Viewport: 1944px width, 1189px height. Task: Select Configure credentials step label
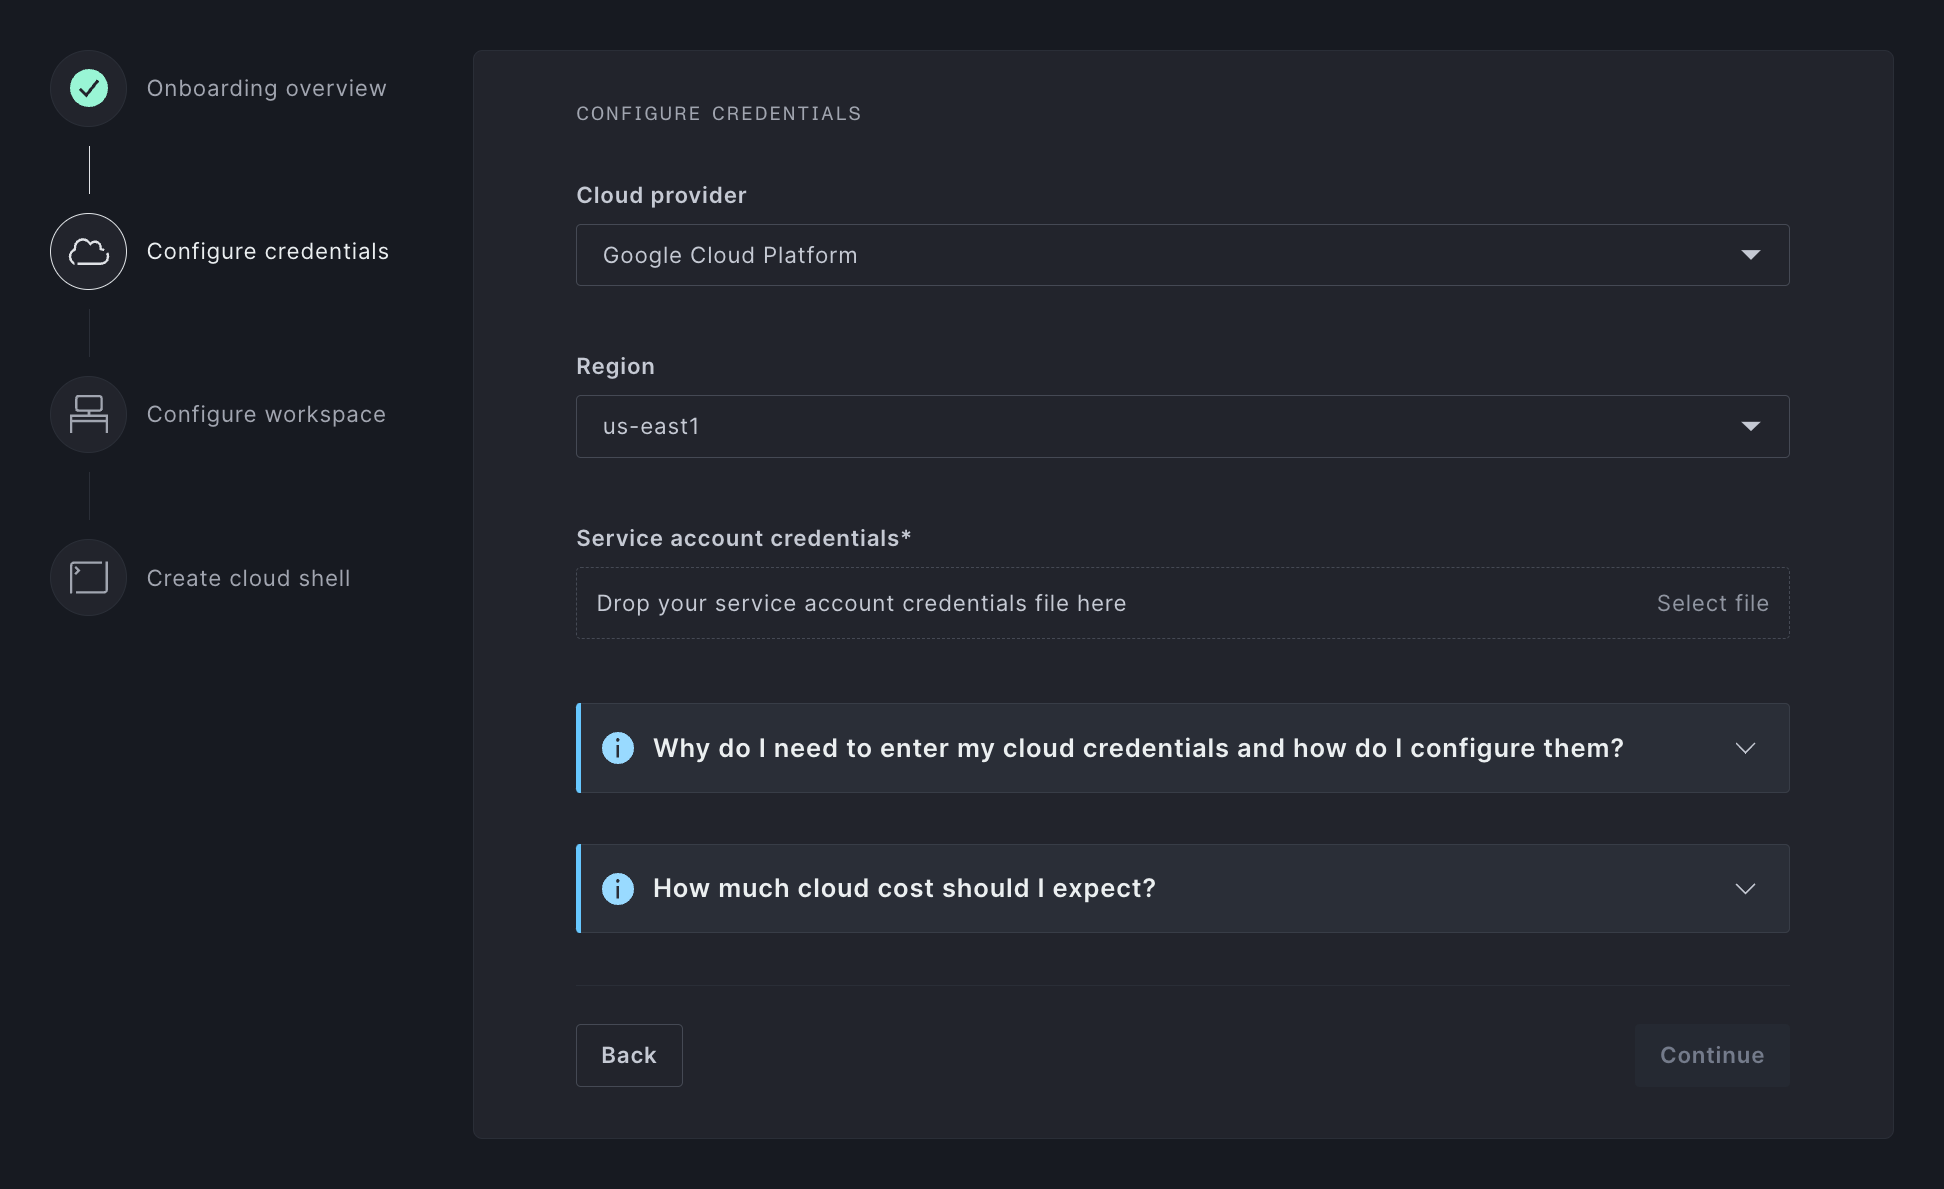(267, 251)
